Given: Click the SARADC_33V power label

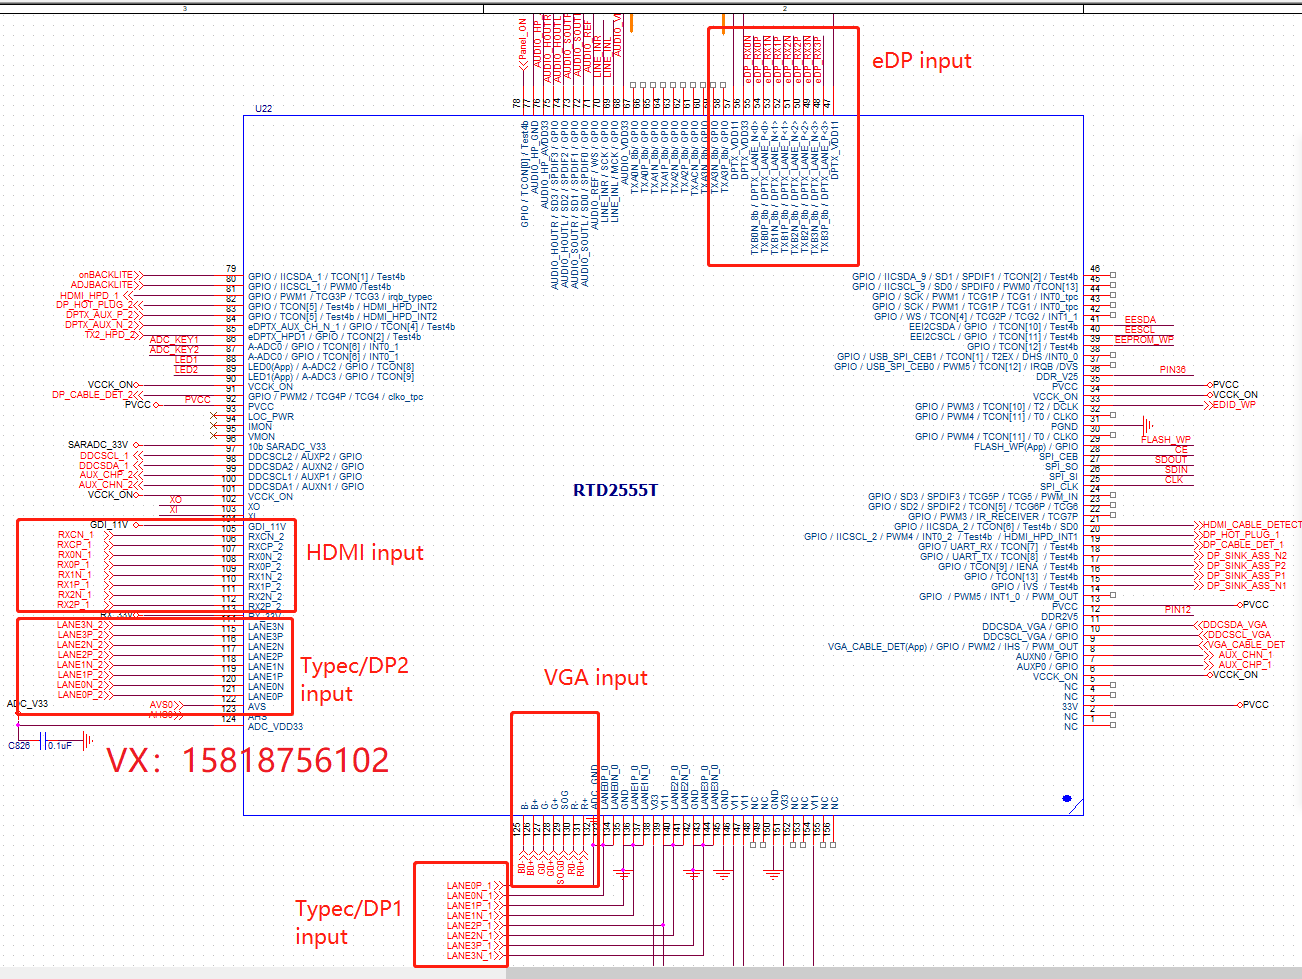Looking at the screenshot, I should click(98, 445).
